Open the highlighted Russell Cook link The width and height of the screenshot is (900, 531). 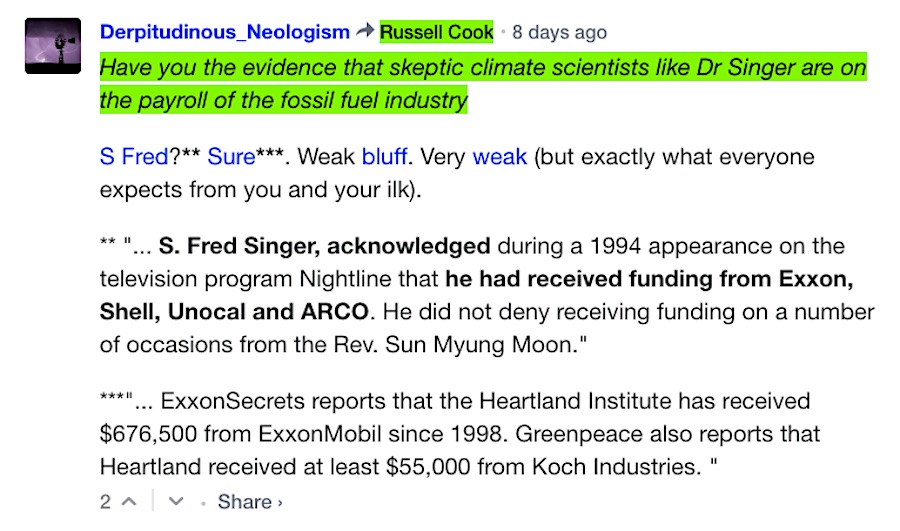437,32
